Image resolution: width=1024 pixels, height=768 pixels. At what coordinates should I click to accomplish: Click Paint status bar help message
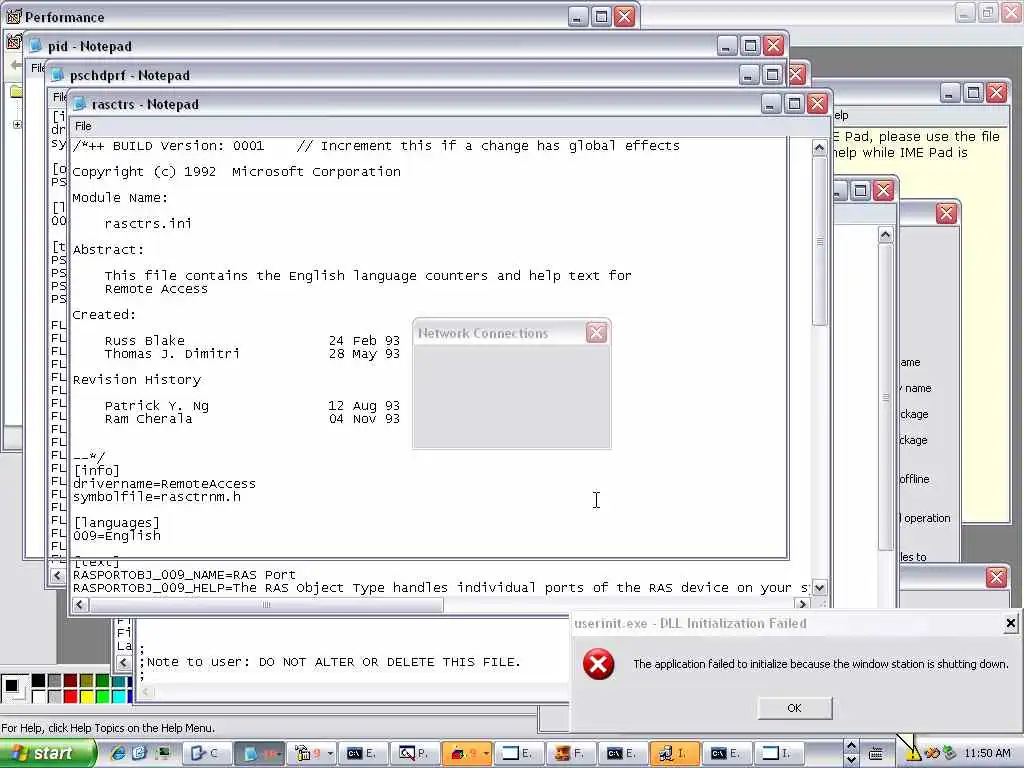coord(108,728)
